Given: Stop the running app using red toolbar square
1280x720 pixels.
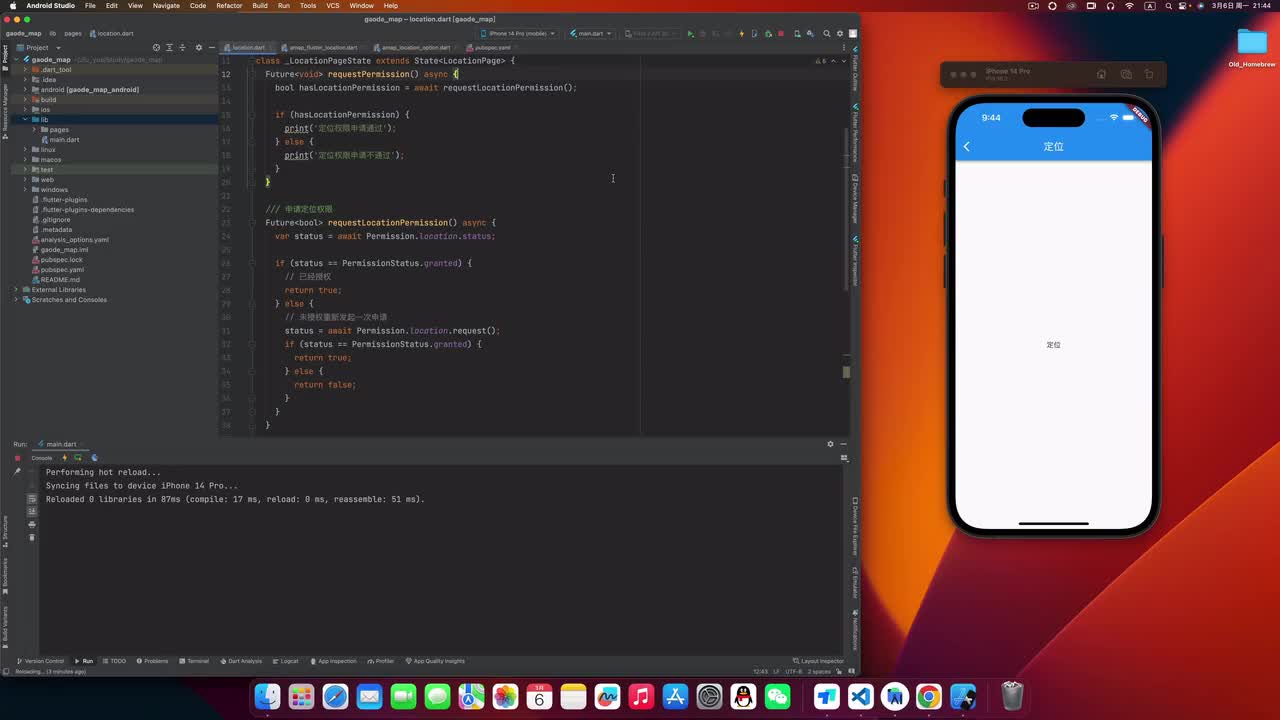Looking at the screenshot, I should coord(781,34).
